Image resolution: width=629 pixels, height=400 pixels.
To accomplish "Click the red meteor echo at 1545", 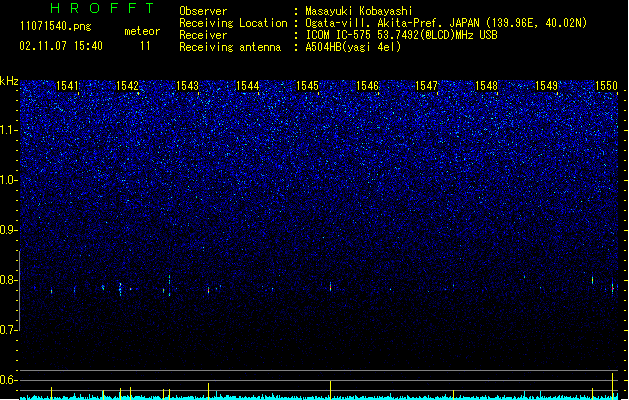I will tap(331, 286).
